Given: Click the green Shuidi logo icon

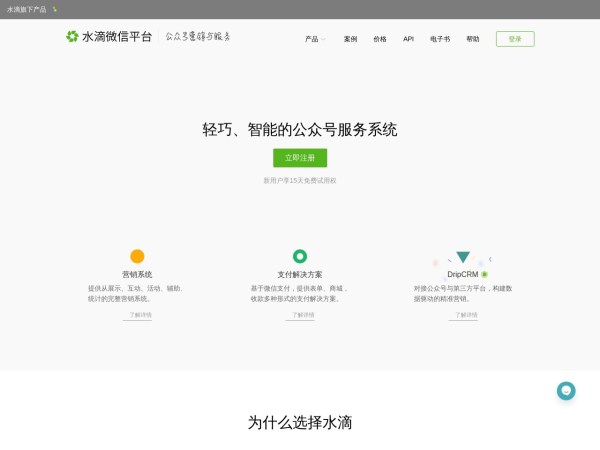Looking at the screenshot, I should pyautogui.click(x=72, y=37).
